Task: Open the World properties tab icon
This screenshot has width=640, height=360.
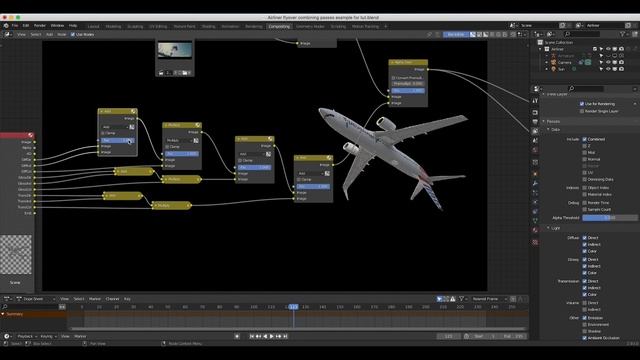Action: point(535,150)
